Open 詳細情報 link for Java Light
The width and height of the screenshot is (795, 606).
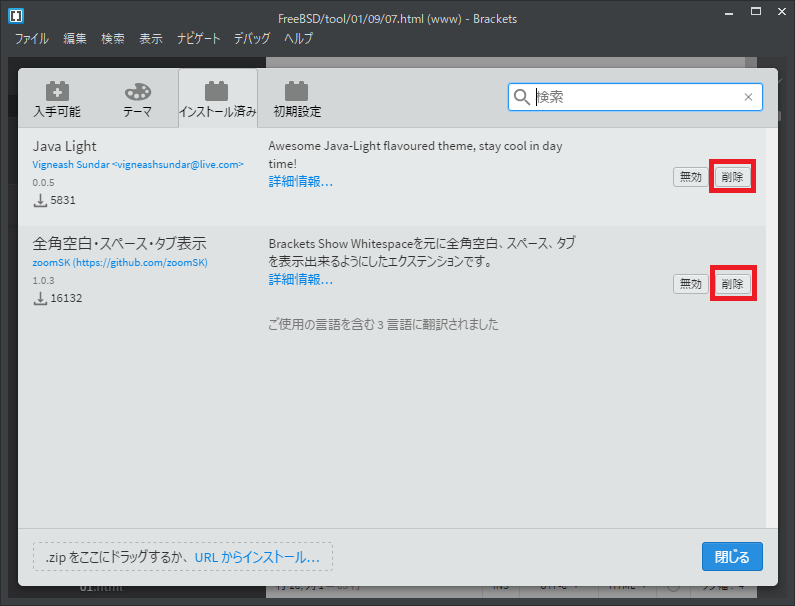[301, 182]
